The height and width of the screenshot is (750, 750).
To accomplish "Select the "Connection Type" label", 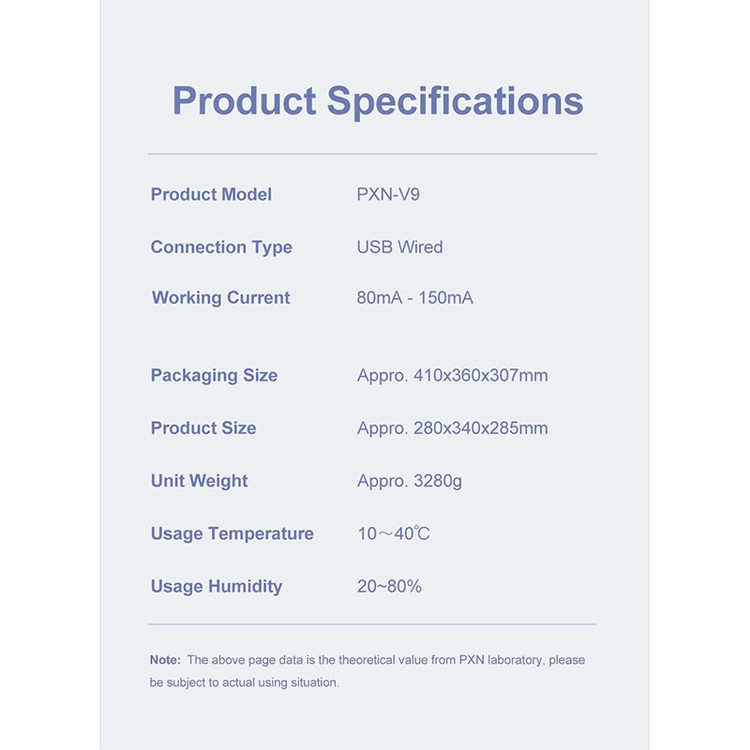I will [221, 247].
